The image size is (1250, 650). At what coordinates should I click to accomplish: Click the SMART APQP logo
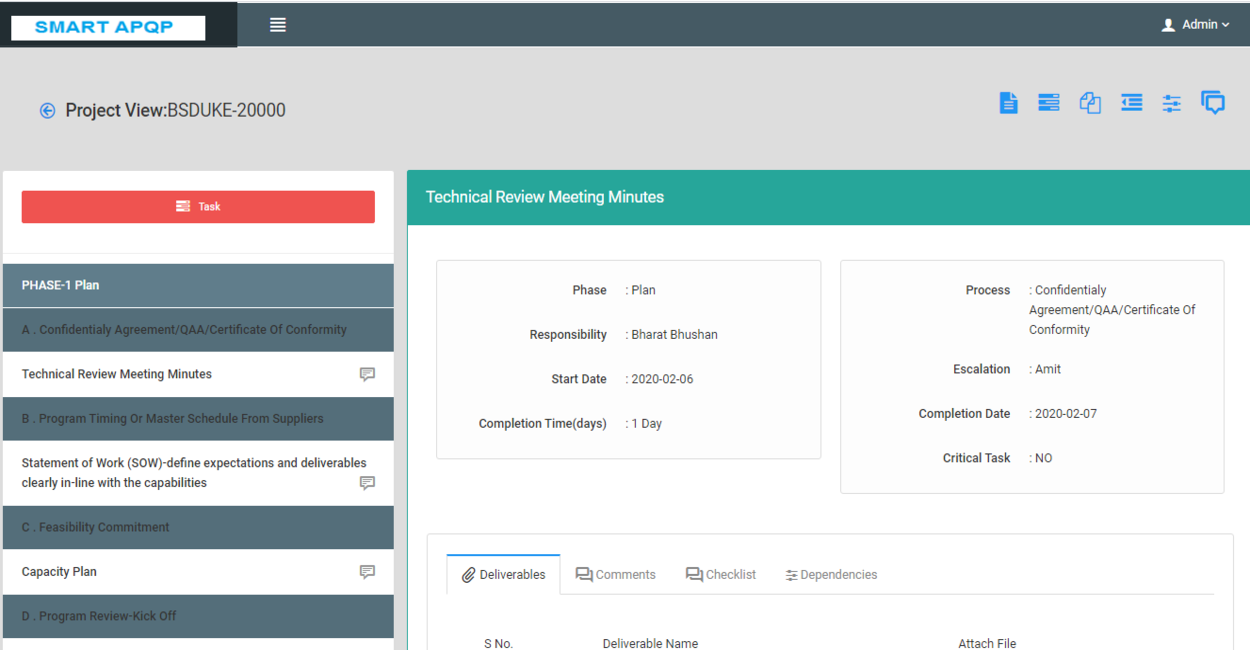108,27
